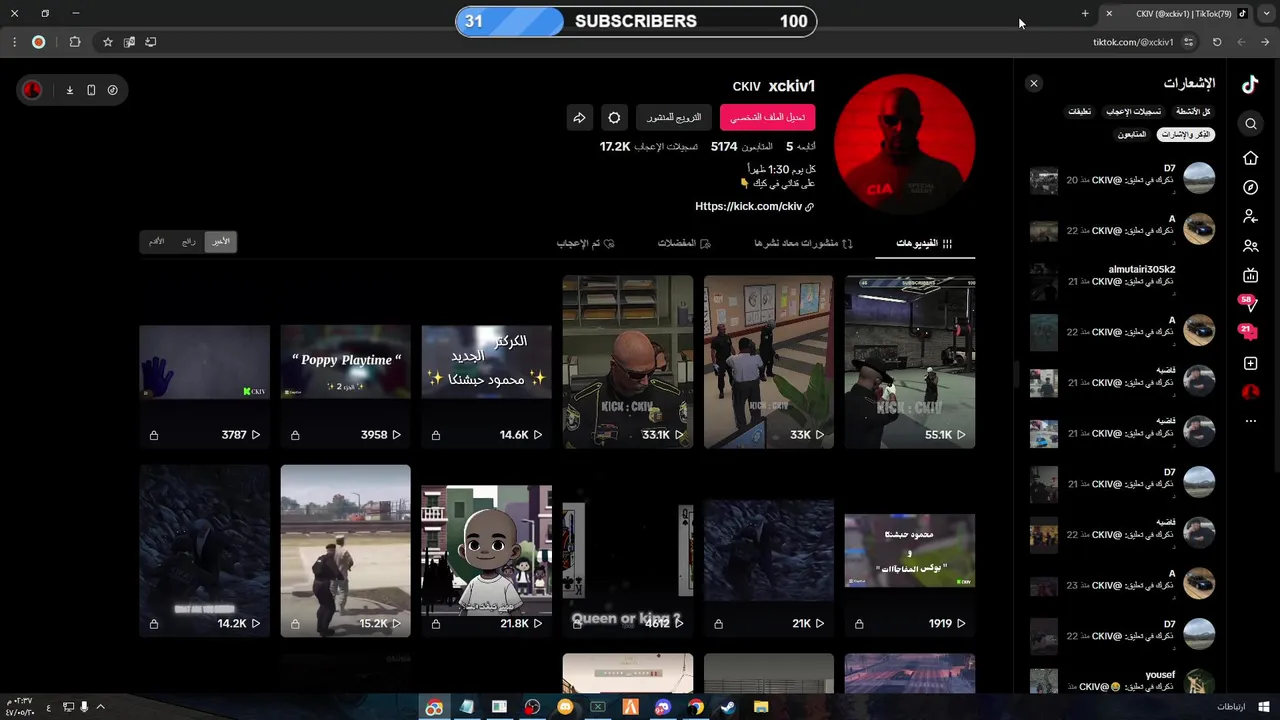Expand the tab search chevron dropdown
The height and width of the screenshot is (720, 1280).
point(1268,13)
